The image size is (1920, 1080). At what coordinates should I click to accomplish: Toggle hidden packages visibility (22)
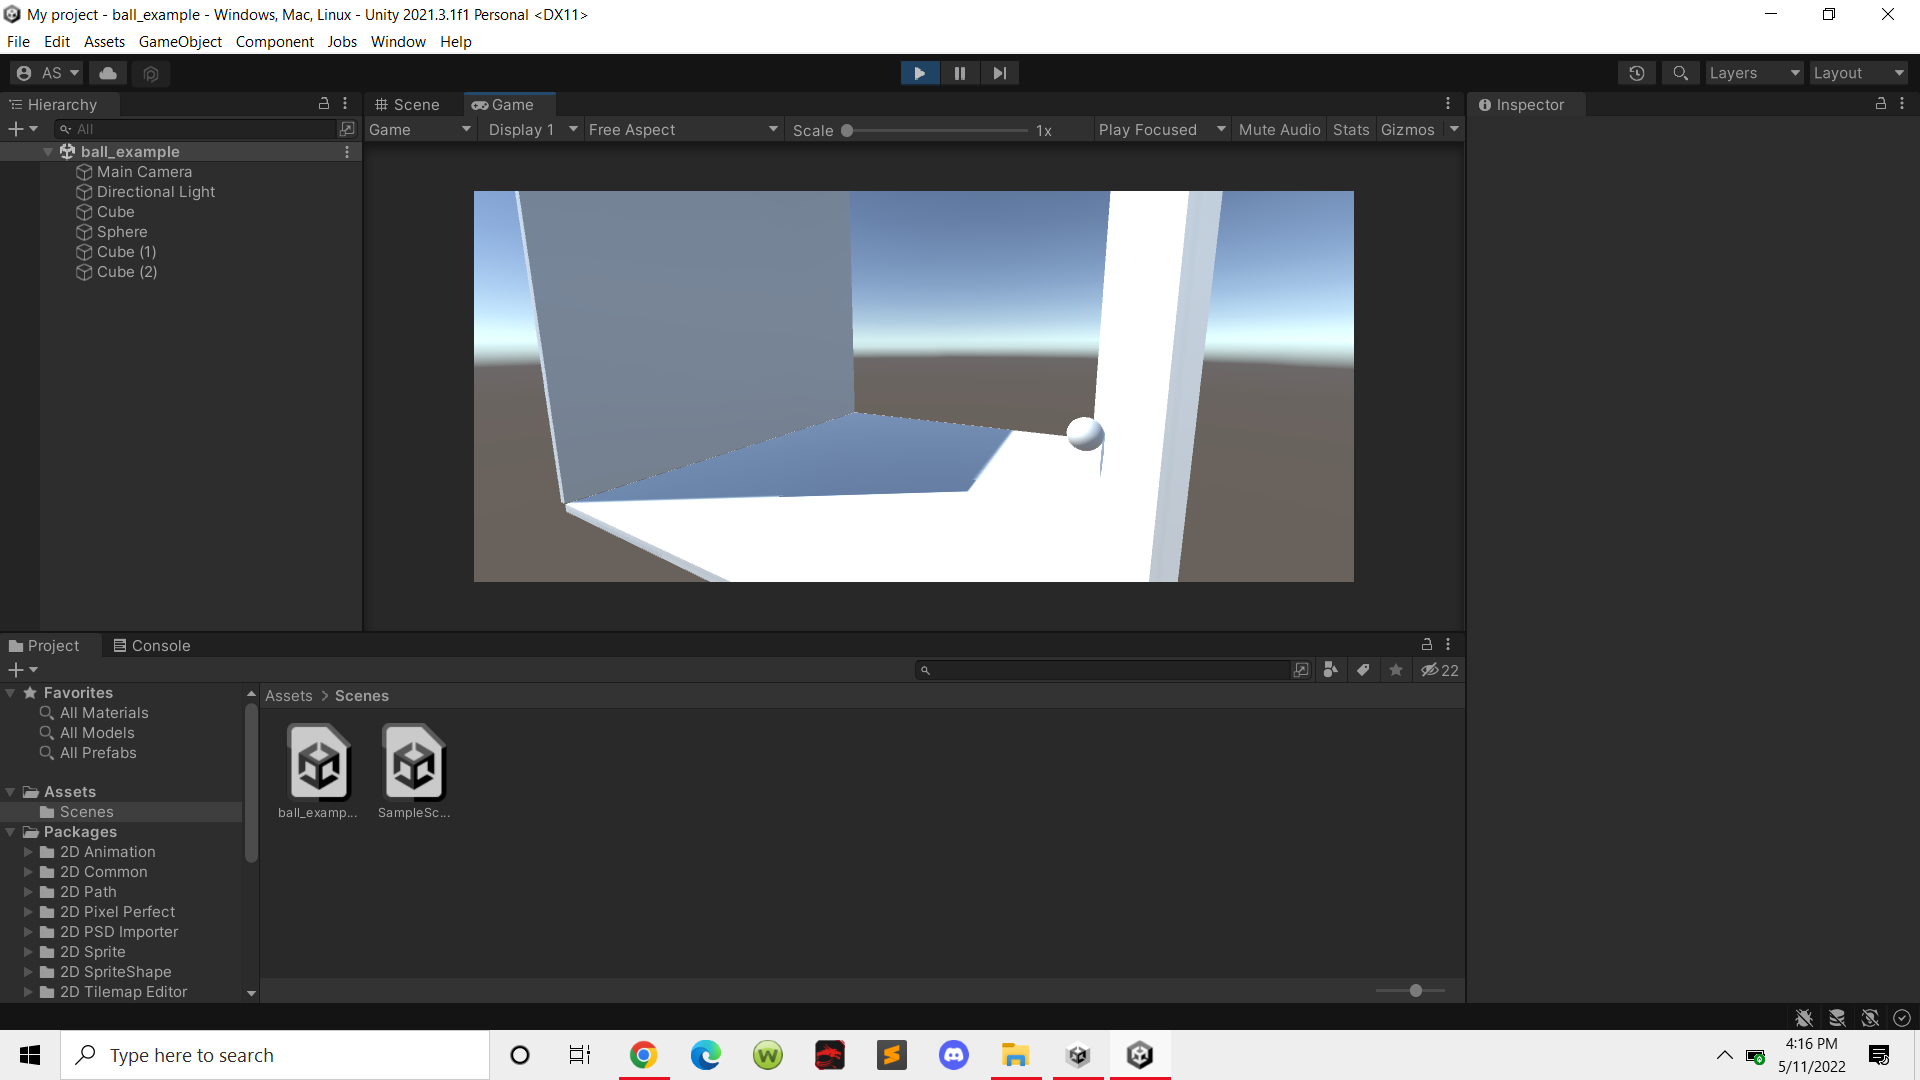tap(1440, 670)
